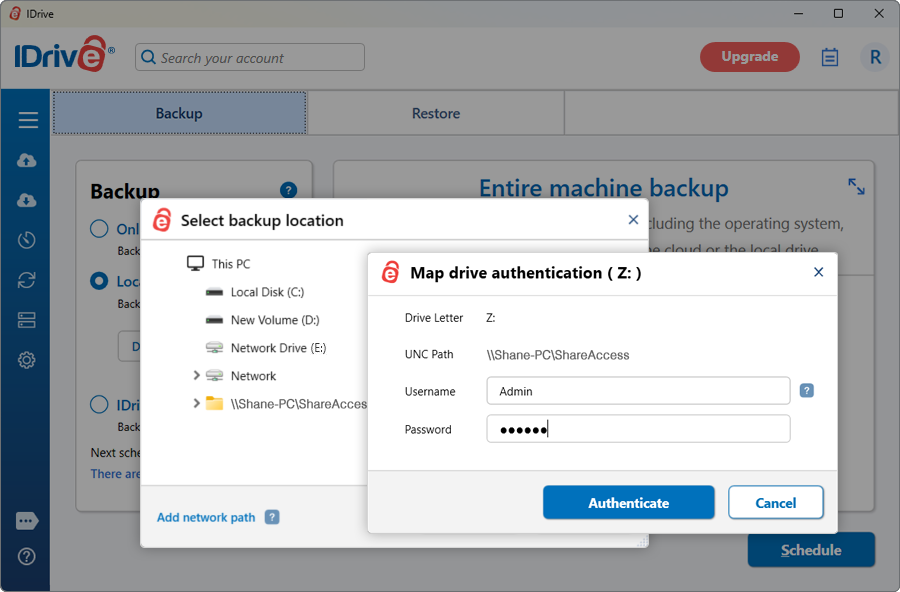Switch to the Restore tab
Image resolution: width=900 pixels, height=592 pixels.
436,113
